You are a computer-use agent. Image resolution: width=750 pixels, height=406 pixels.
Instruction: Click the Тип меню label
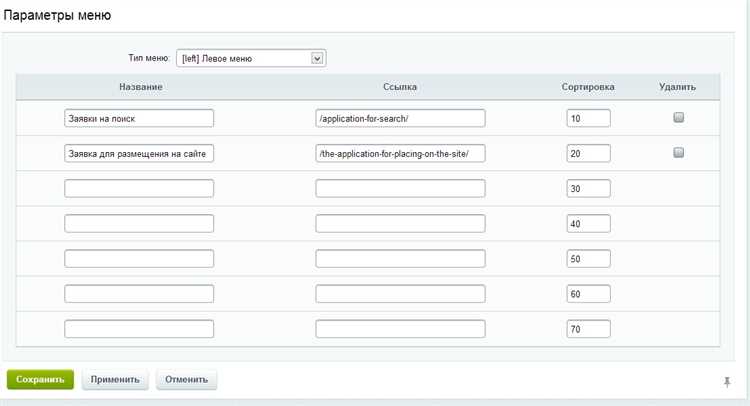149,58
